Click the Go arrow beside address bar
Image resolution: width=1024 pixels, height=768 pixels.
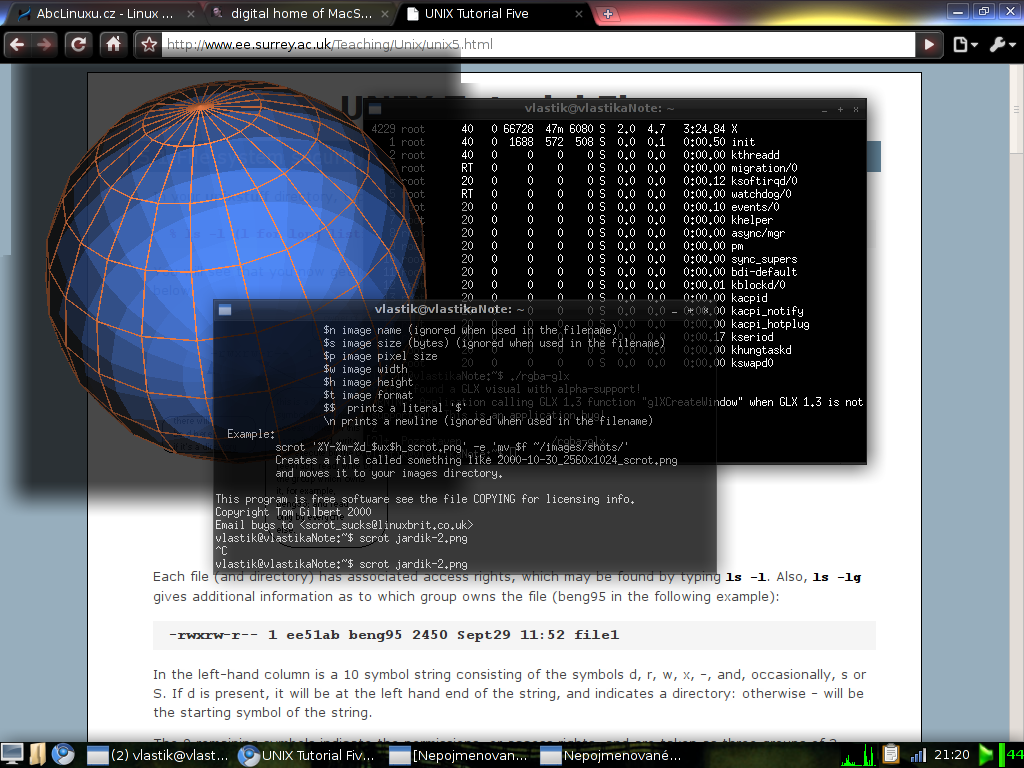coord(929,44)
